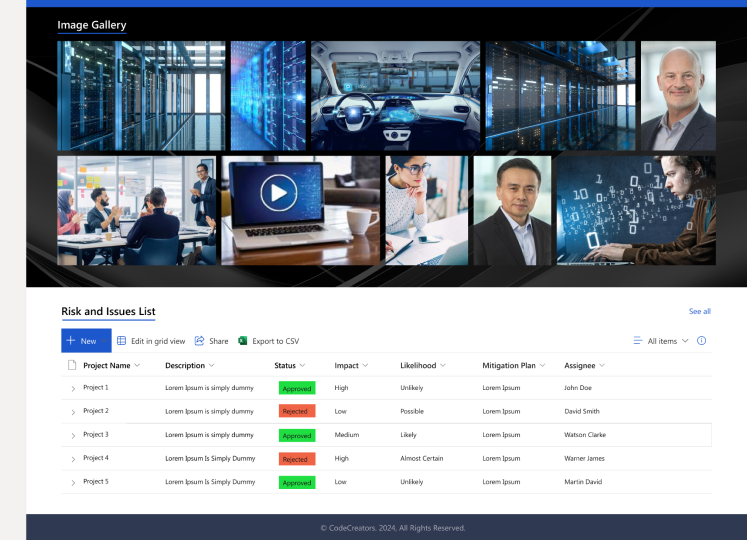Open the Assignee column dropdown

click(602, 366)
